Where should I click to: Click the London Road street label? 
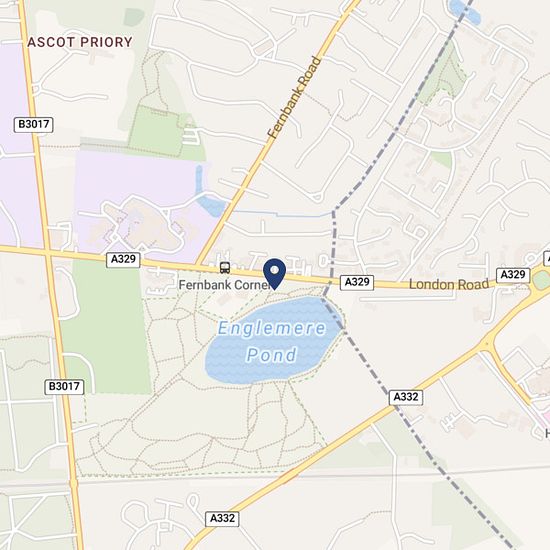449,284
